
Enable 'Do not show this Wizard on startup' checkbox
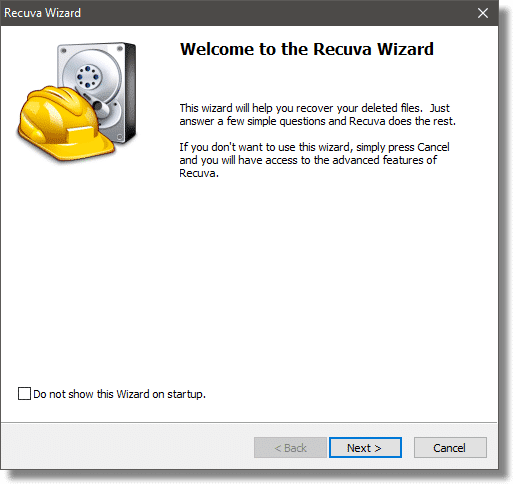(x=24, y=394)
